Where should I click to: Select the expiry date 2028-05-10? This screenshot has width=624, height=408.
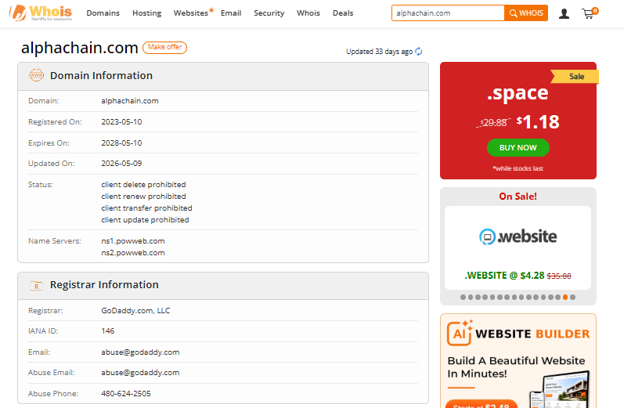click(121, 143)
